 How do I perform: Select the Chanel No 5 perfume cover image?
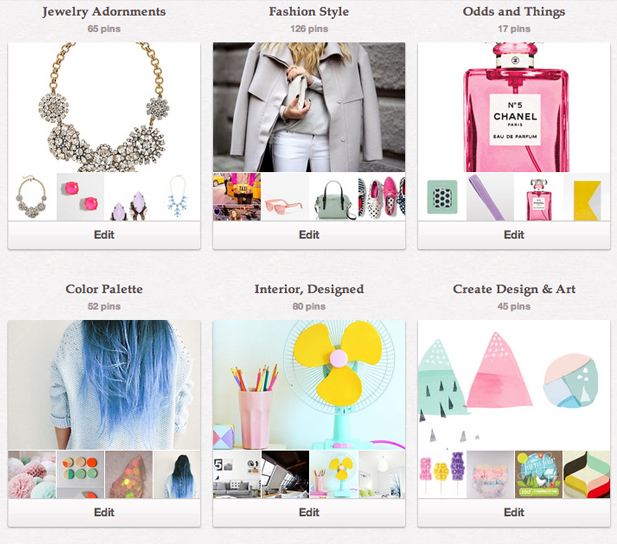[514, 107]
